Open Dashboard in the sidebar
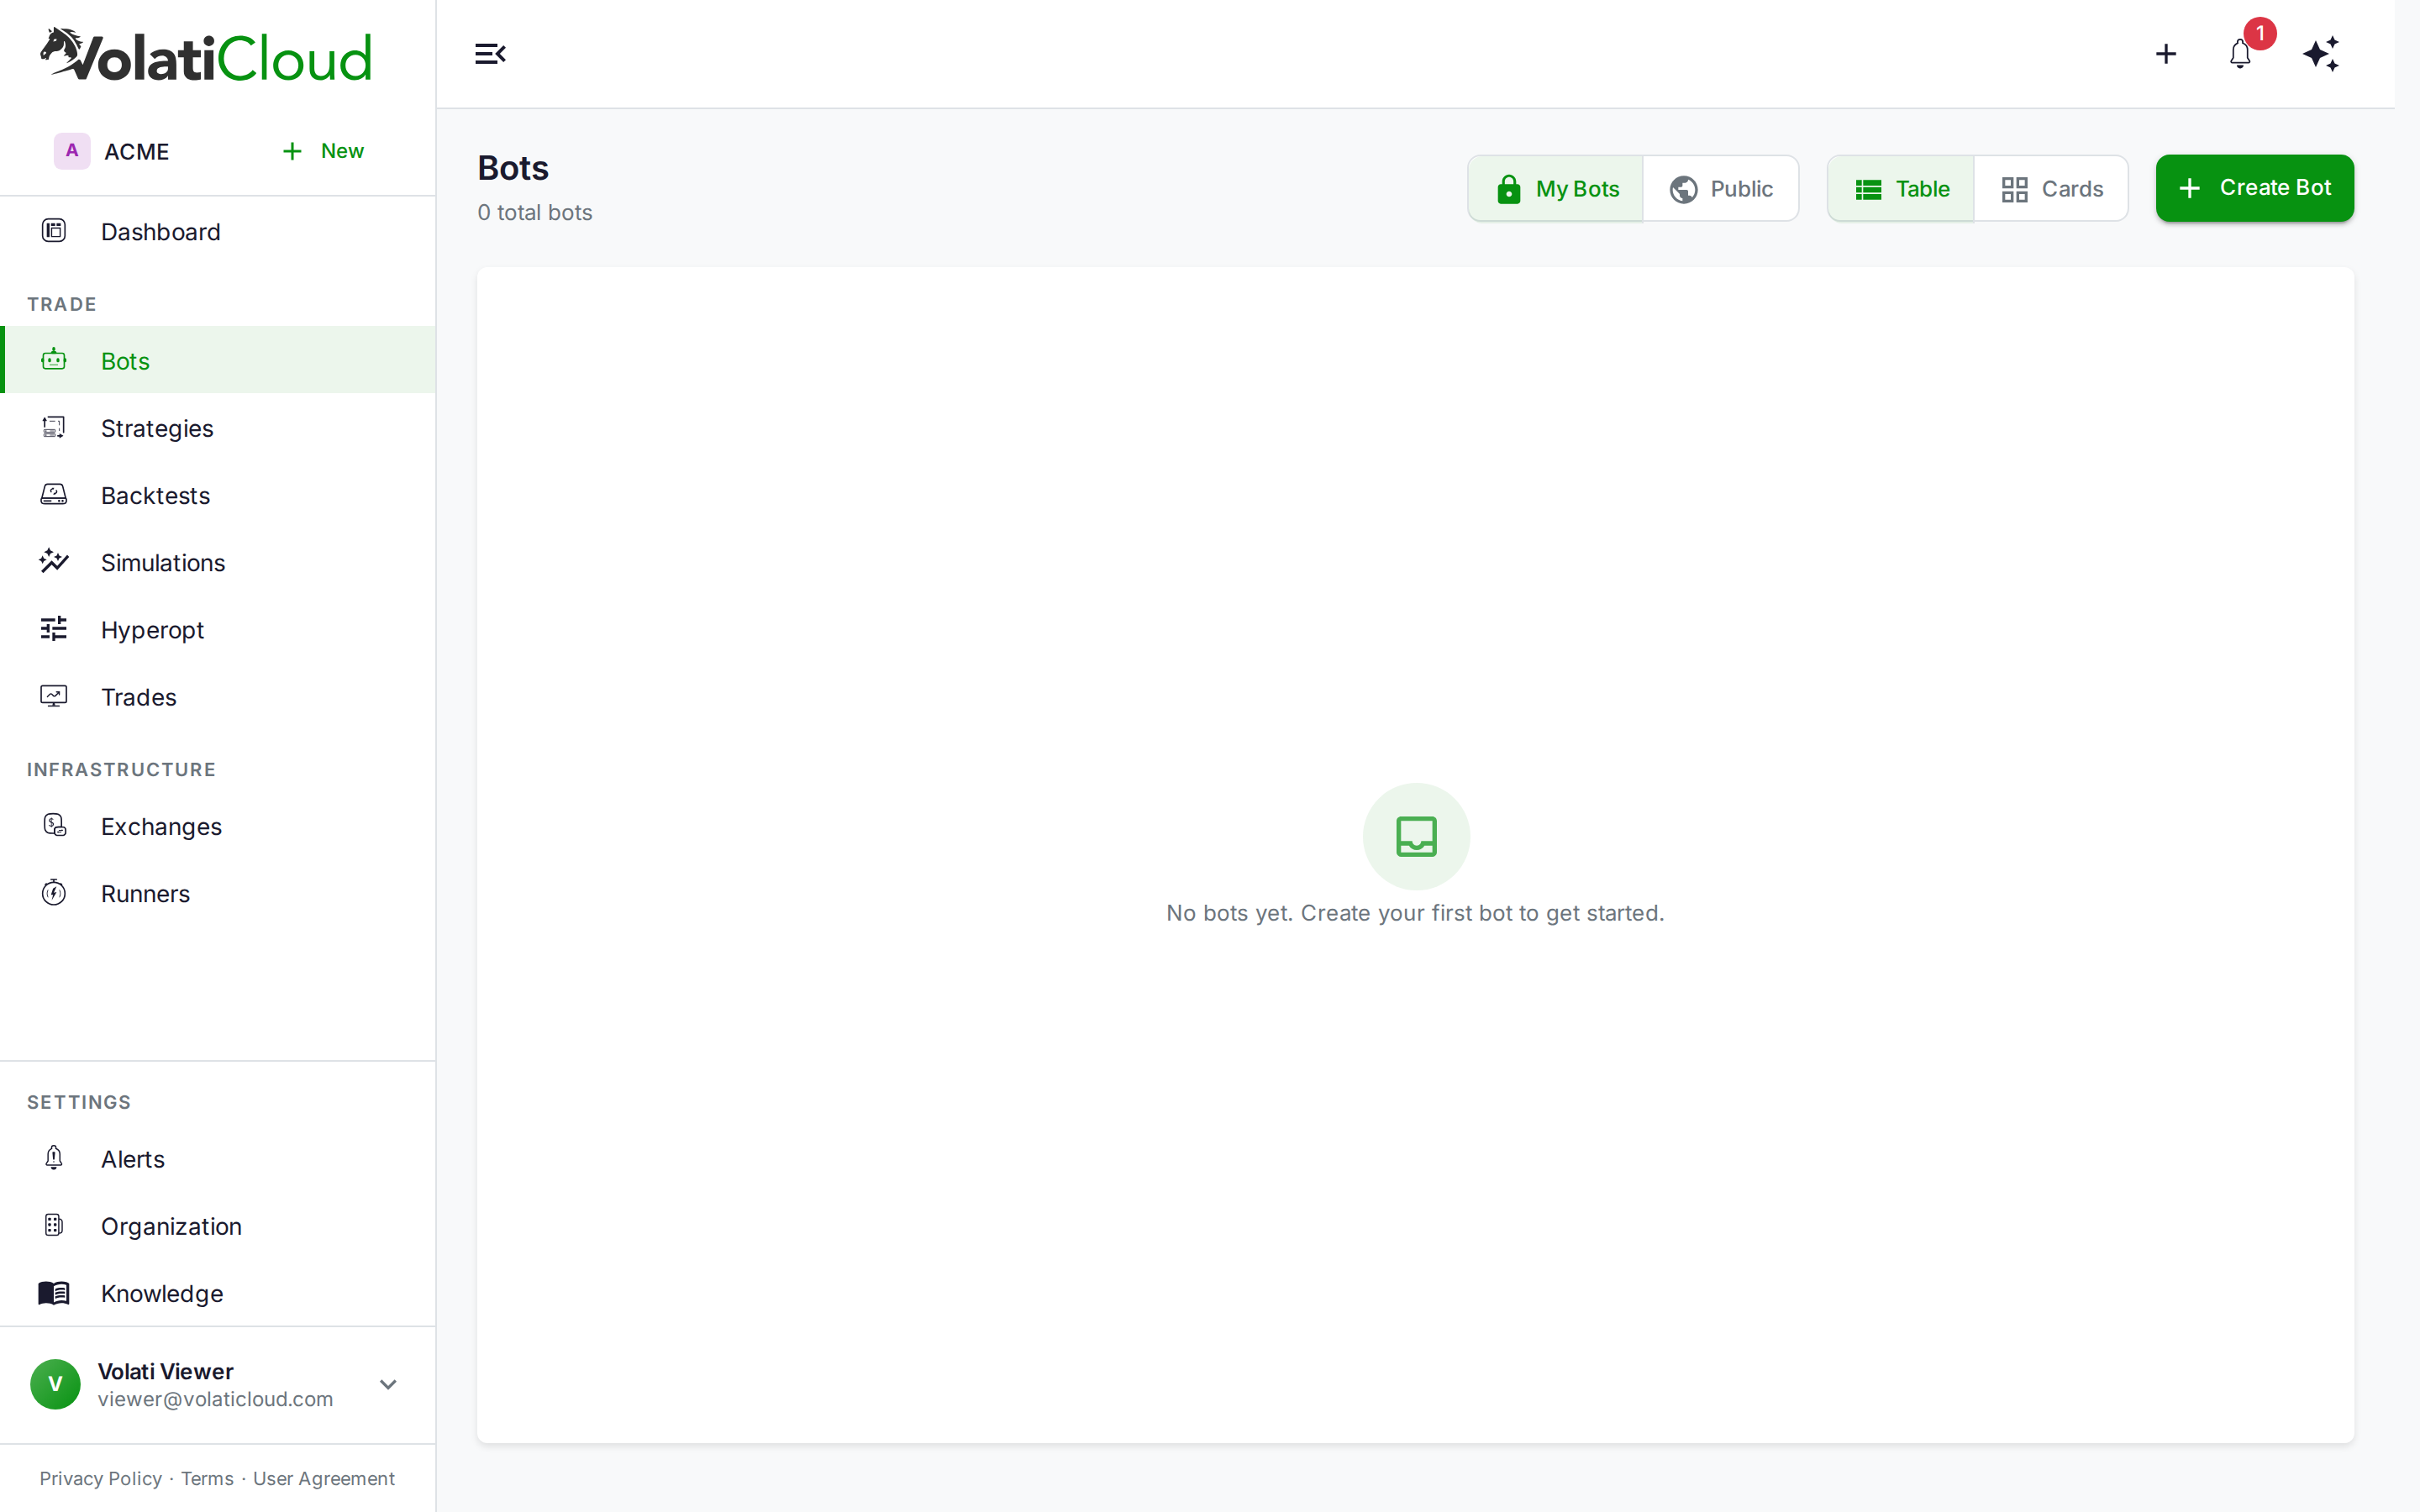 [218, 231]
